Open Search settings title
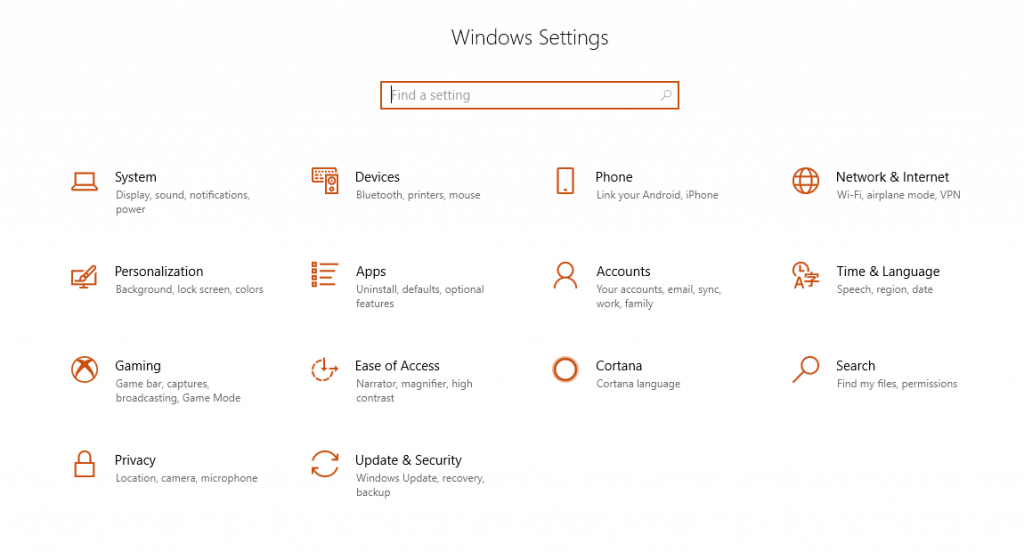The width and height of the screenshot is (1024, 552). pos(856,366)
